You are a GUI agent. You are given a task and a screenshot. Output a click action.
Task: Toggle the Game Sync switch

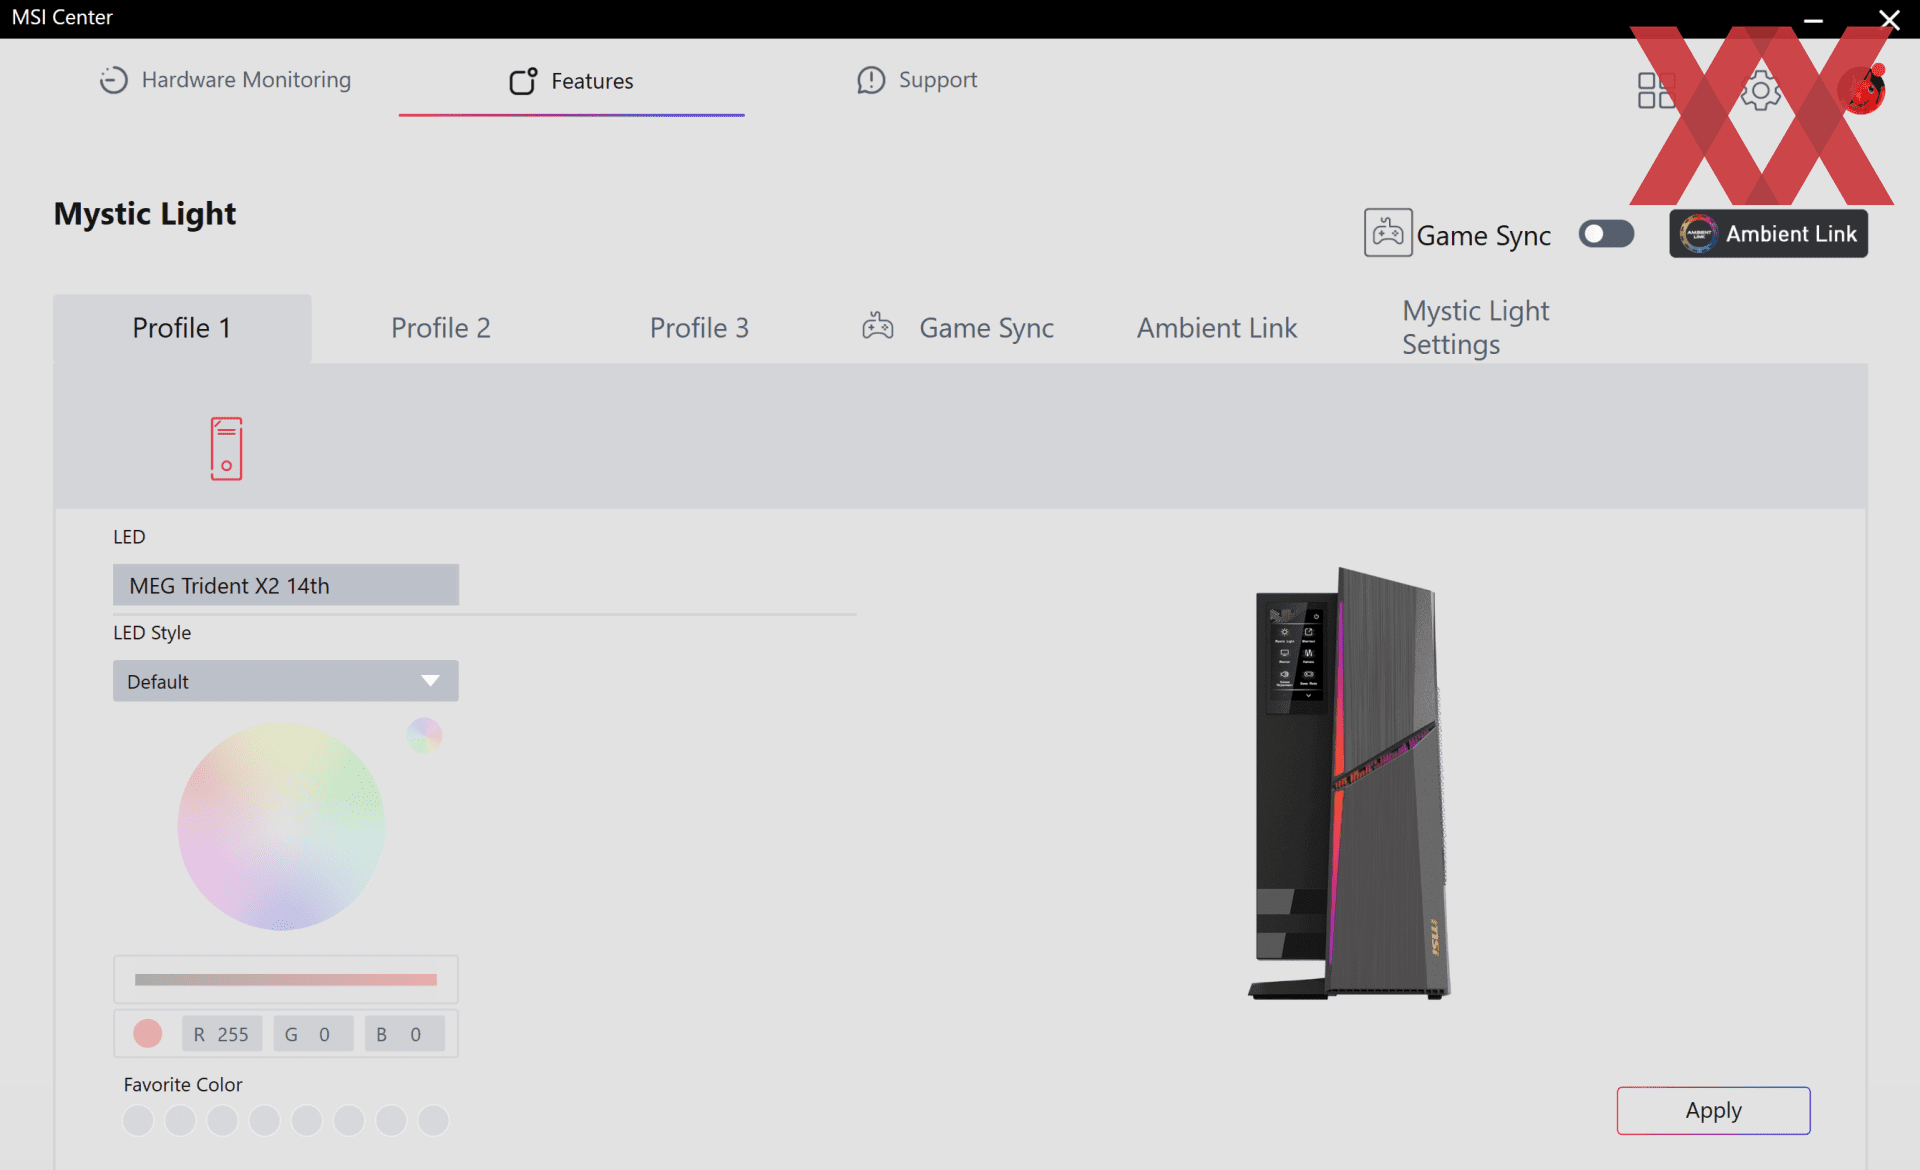point(1606,234)
